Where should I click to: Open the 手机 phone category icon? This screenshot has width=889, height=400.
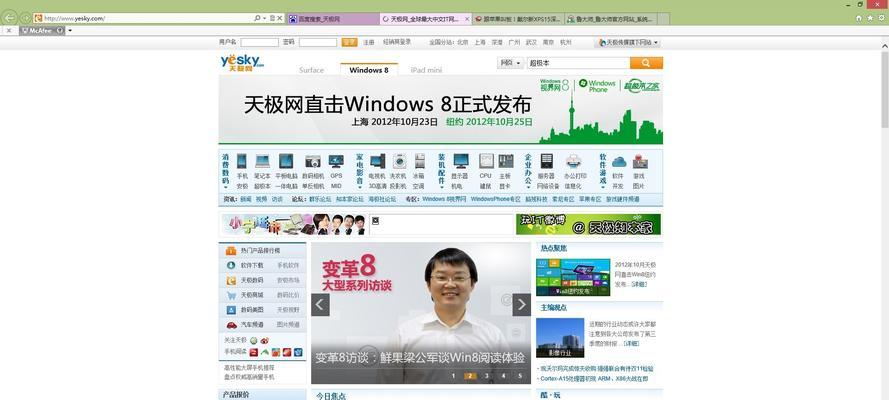pos(242,161)
